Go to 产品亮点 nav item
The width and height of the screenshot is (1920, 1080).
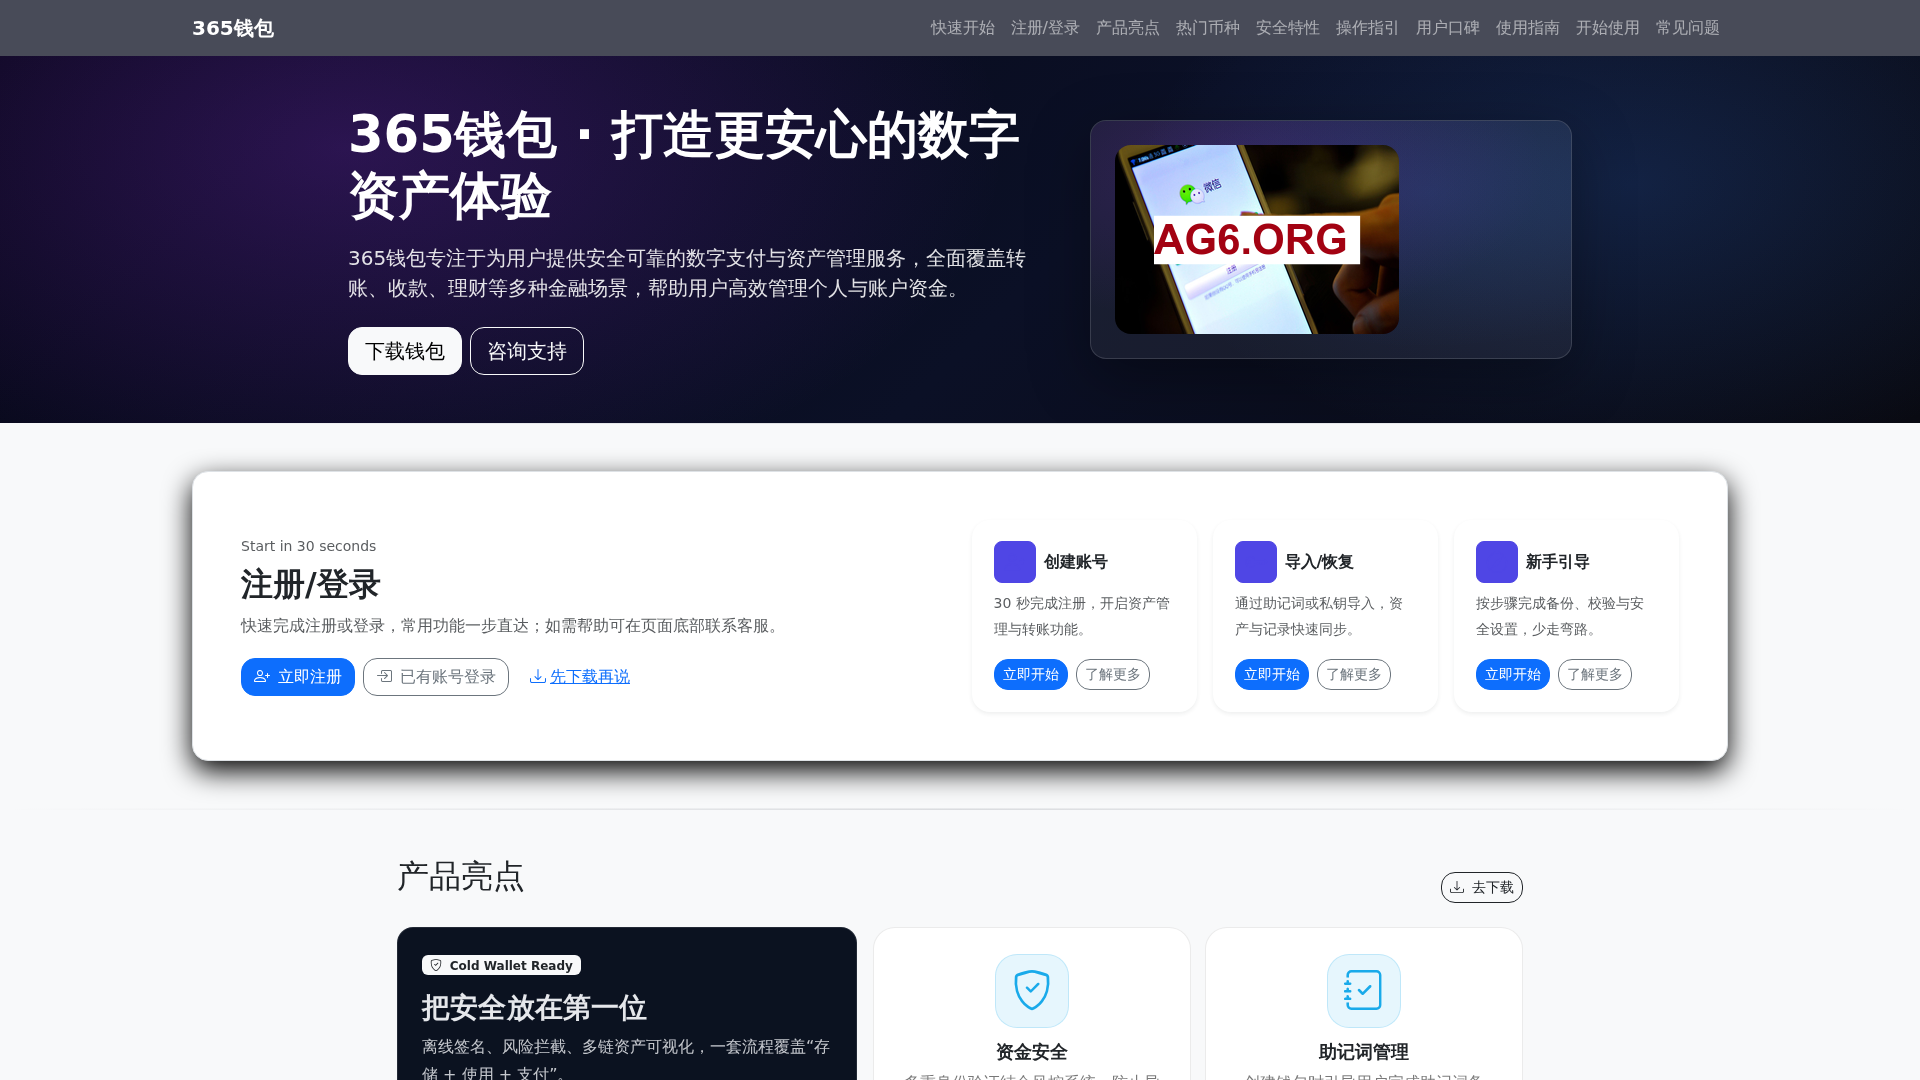1127,28
